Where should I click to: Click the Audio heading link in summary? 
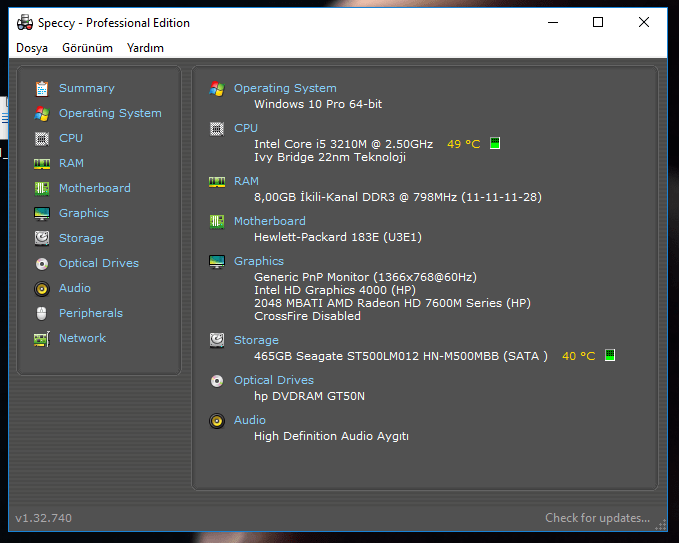tap(250, 420)
